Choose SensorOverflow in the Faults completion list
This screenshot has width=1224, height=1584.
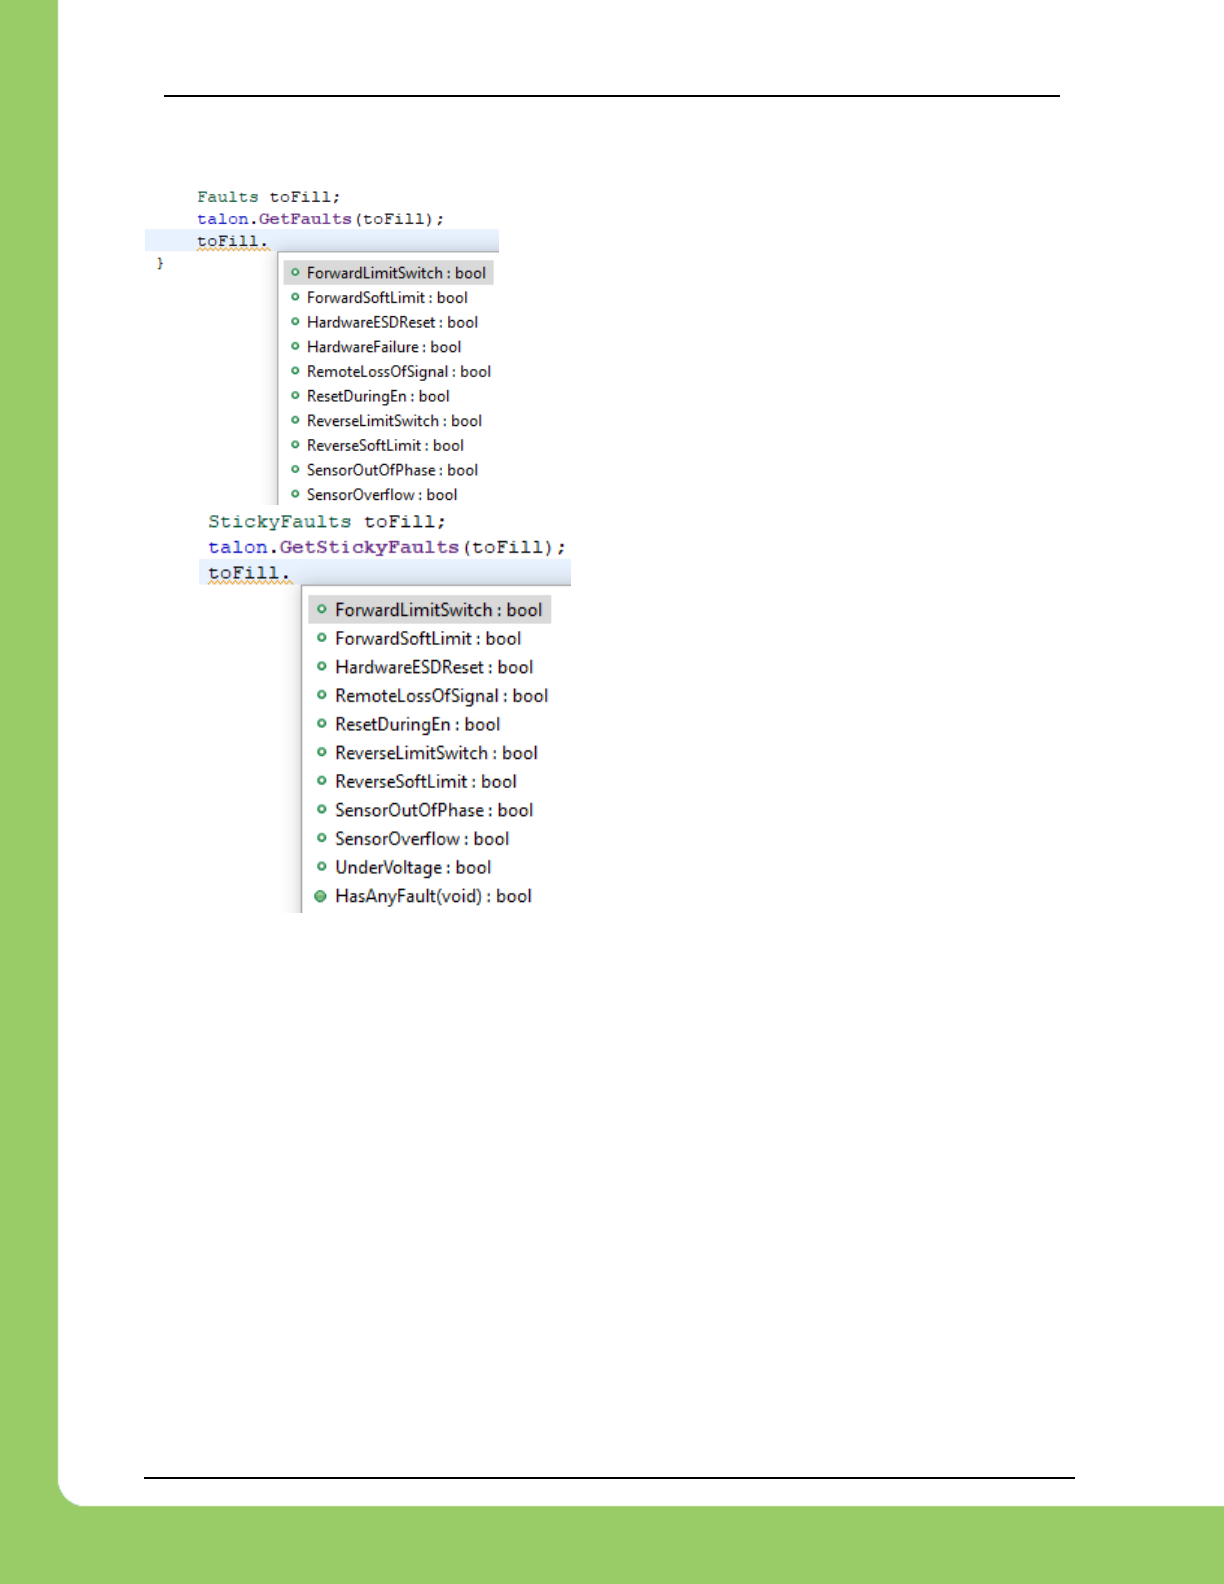click(382, 495)
